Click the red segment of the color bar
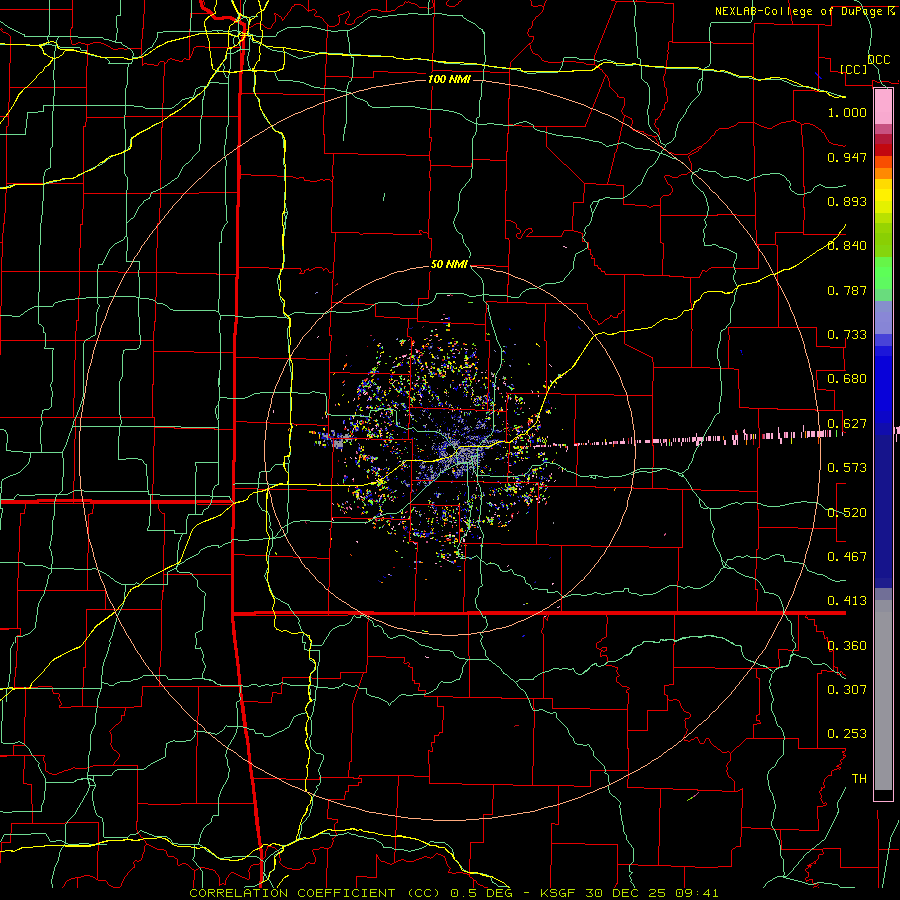The image size is (900, 900). (883, 150)
